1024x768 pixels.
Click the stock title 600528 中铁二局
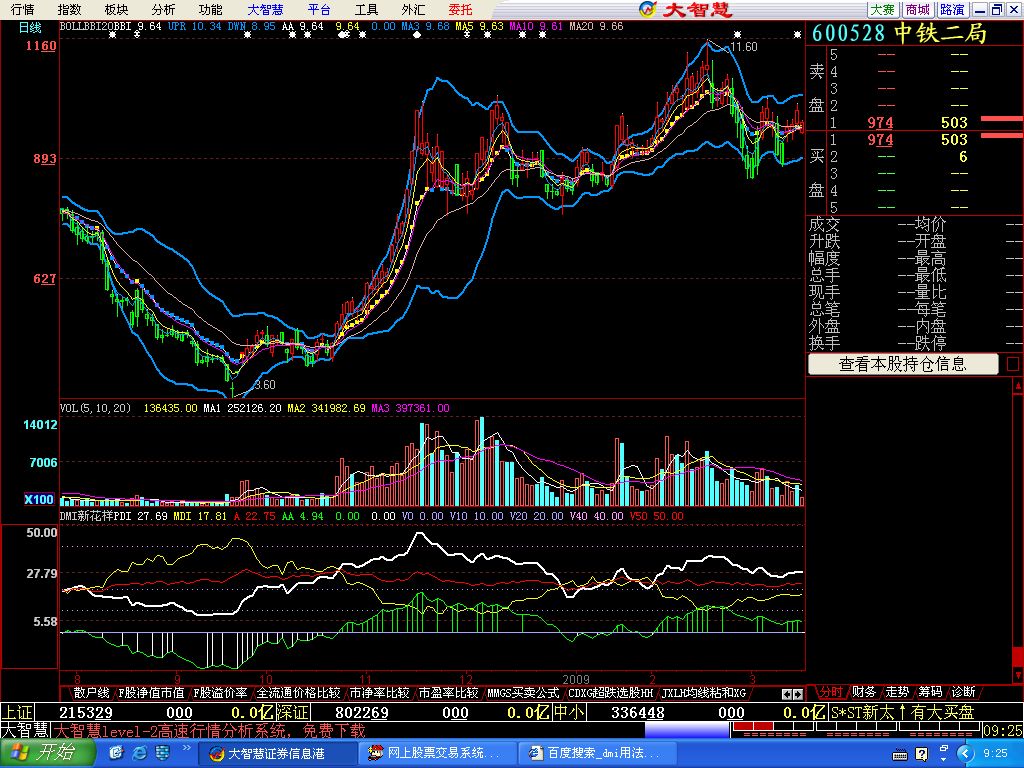coord(898,33)
